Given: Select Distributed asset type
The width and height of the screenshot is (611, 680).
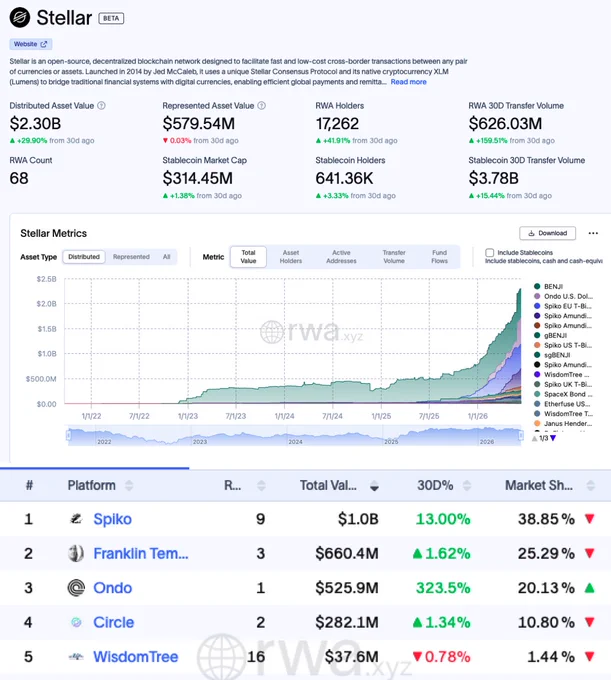Looking at the screenshot, I should point(84,257).
